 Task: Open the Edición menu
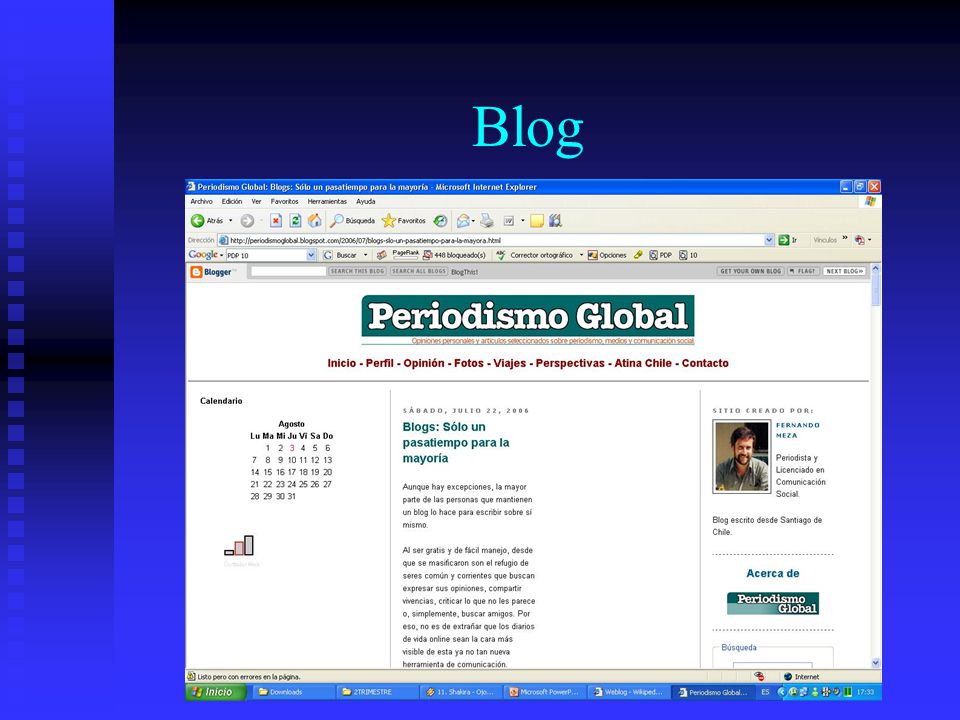[x=232, y=201]
